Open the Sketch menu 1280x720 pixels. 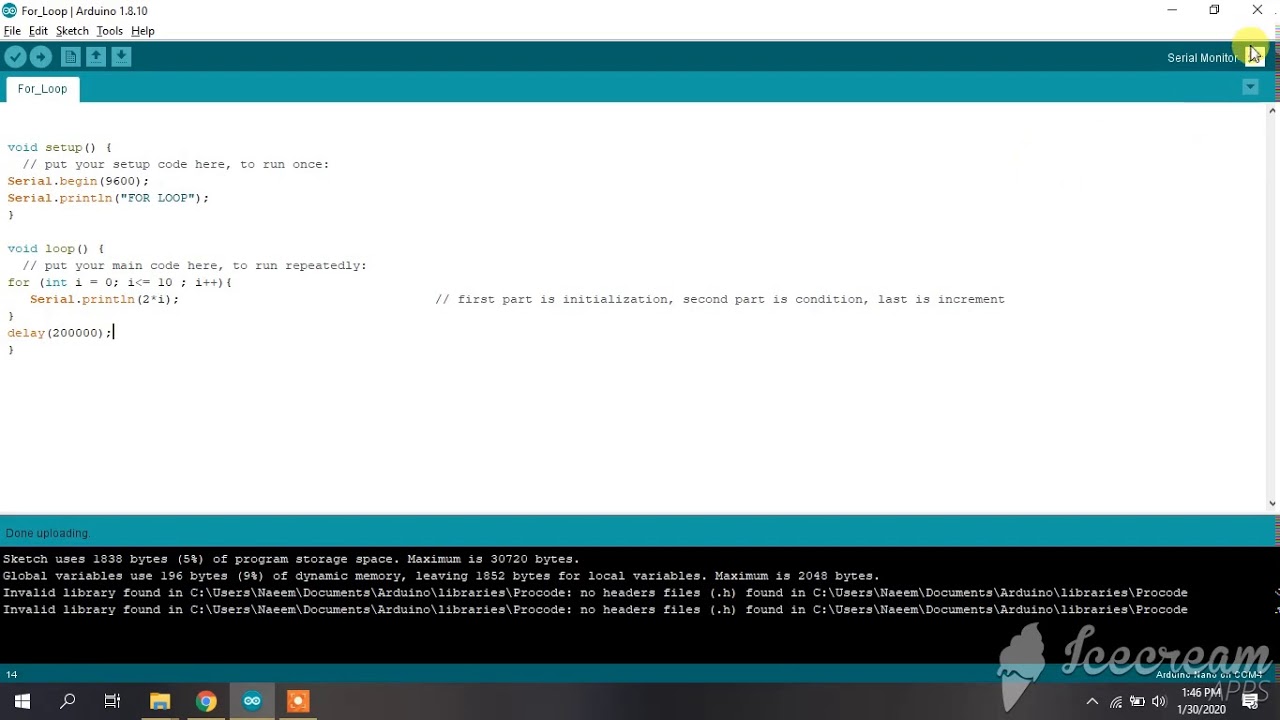(72, 31)
